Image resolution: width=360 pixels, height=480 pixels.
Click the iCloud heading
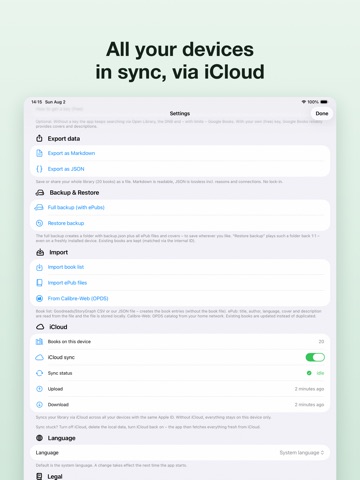click(x=58, y=327)
